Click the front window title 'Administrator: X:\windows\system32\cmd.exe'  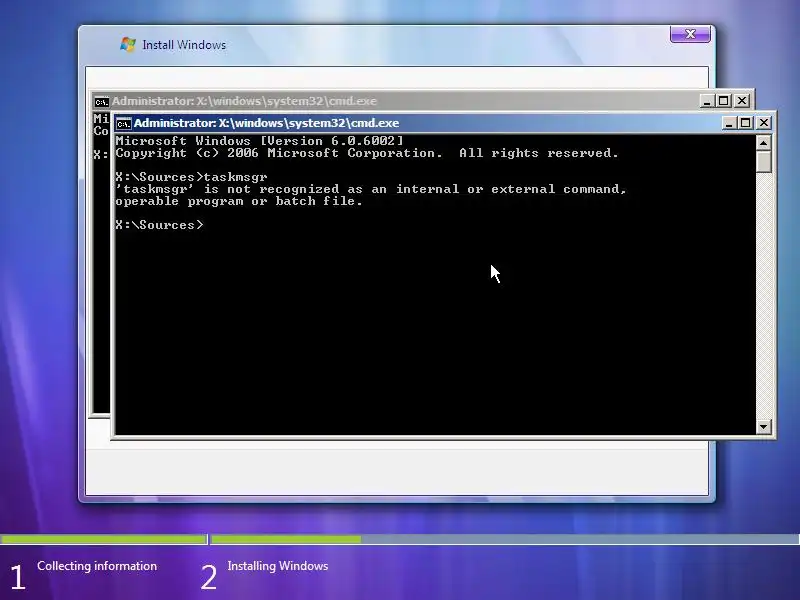(x=266, y=123)
